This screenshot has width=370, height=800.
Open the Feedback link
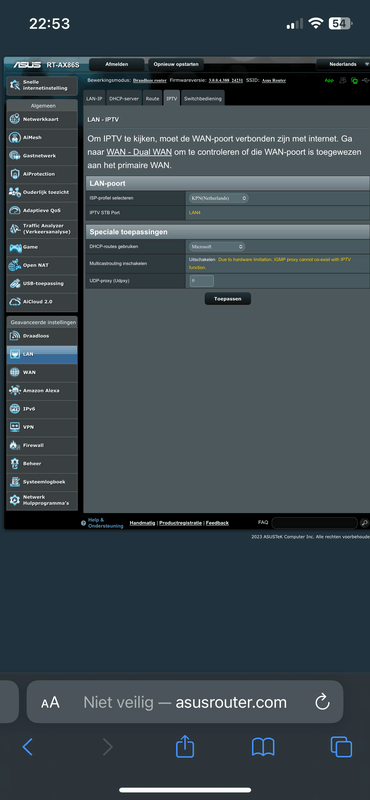coord(217,523)
